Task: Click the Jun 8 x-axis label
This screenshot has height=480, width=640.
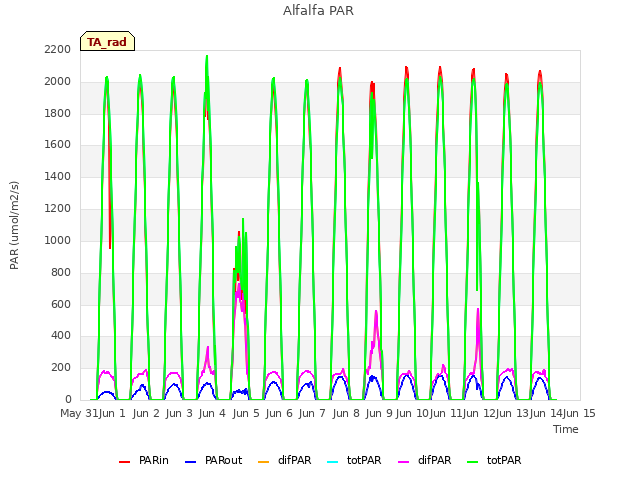Action: click(346, 413)
